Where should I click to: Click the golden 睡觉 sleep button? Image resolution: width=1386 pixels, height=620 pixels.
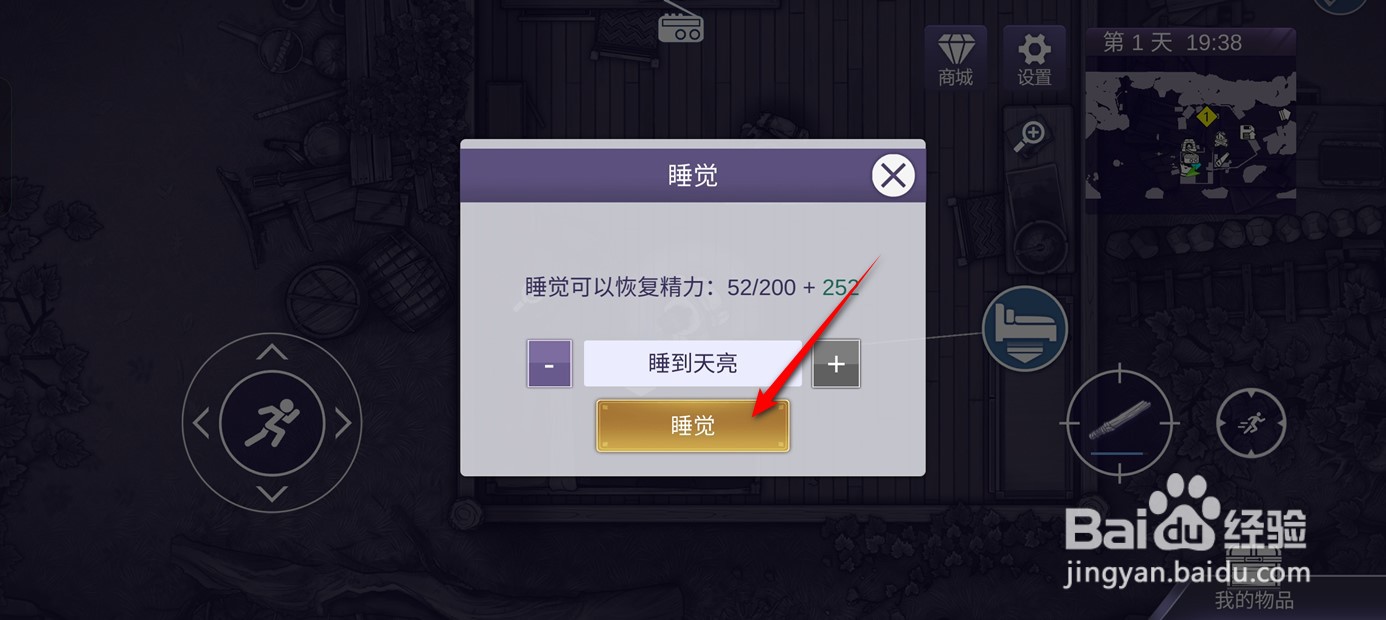[693, 426]
